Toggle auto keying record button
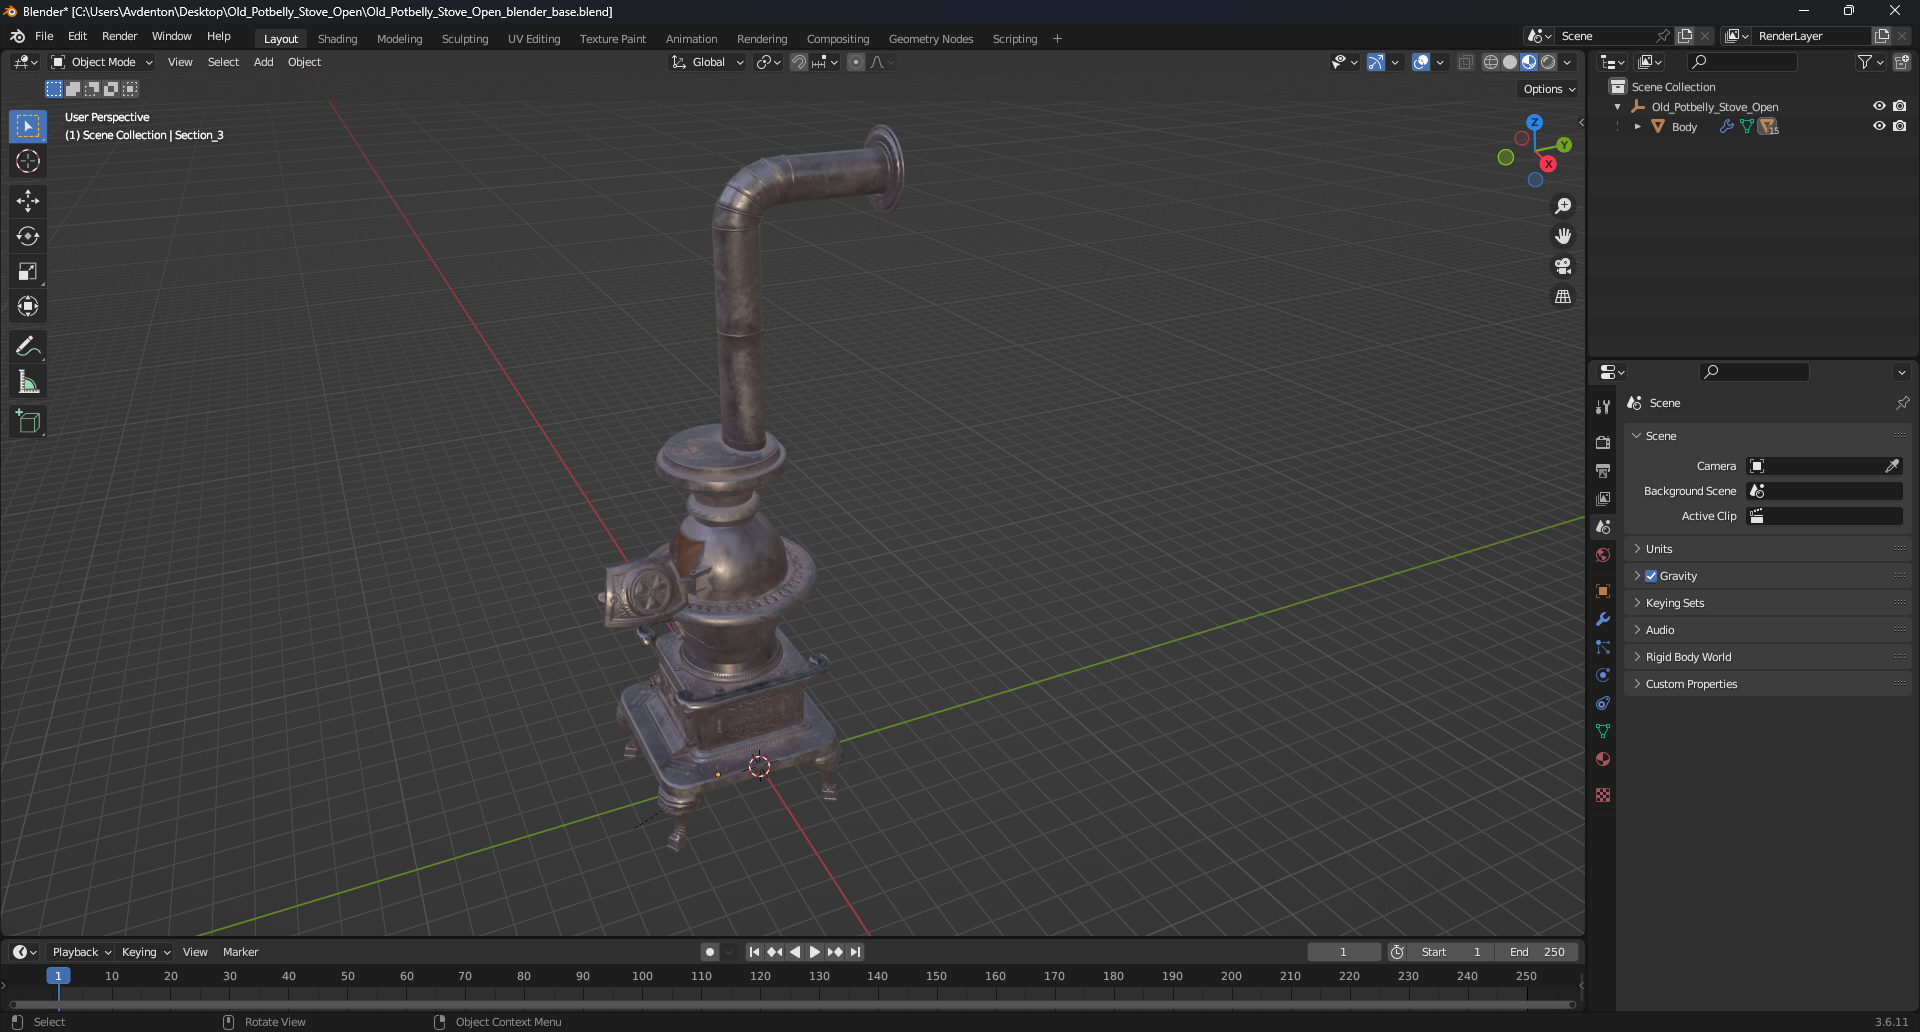 pyautogui.click(x=709, y=952)
